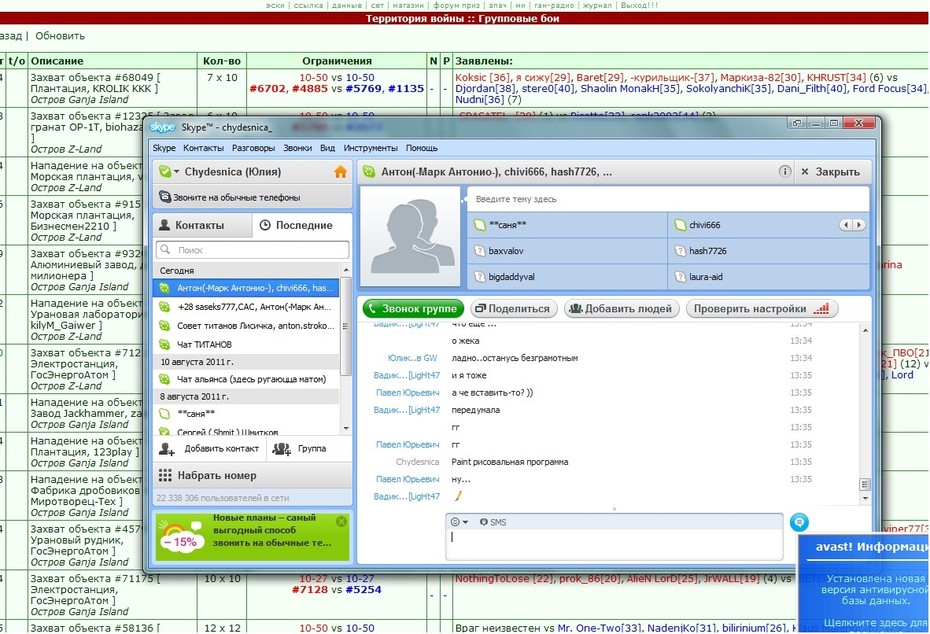Click into the message input box
Viewport: 930px width, 634px height.
(614, 544)
